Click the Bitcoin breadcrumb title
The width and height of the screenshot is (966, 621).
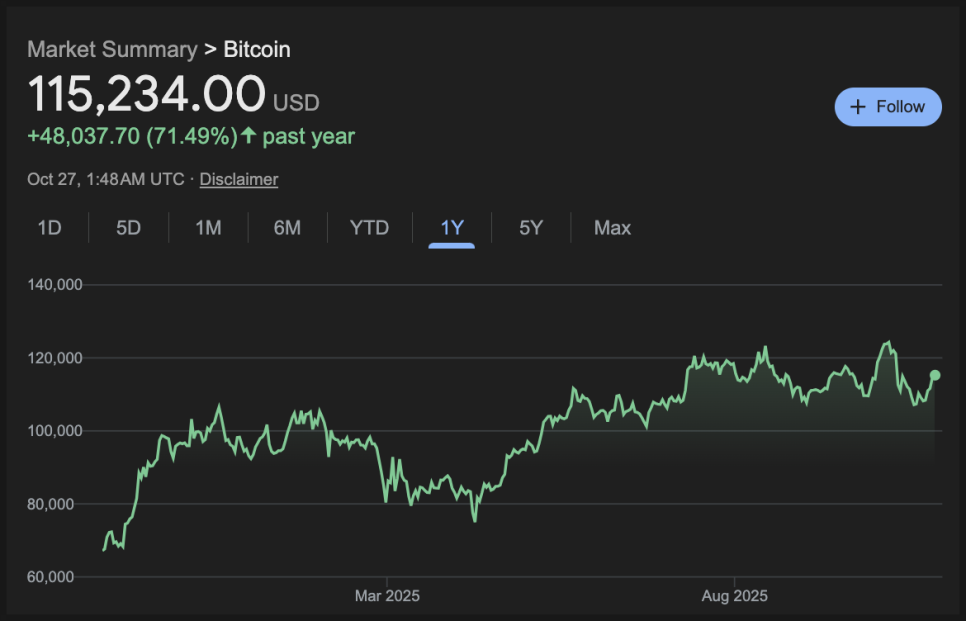pos(257,49)
